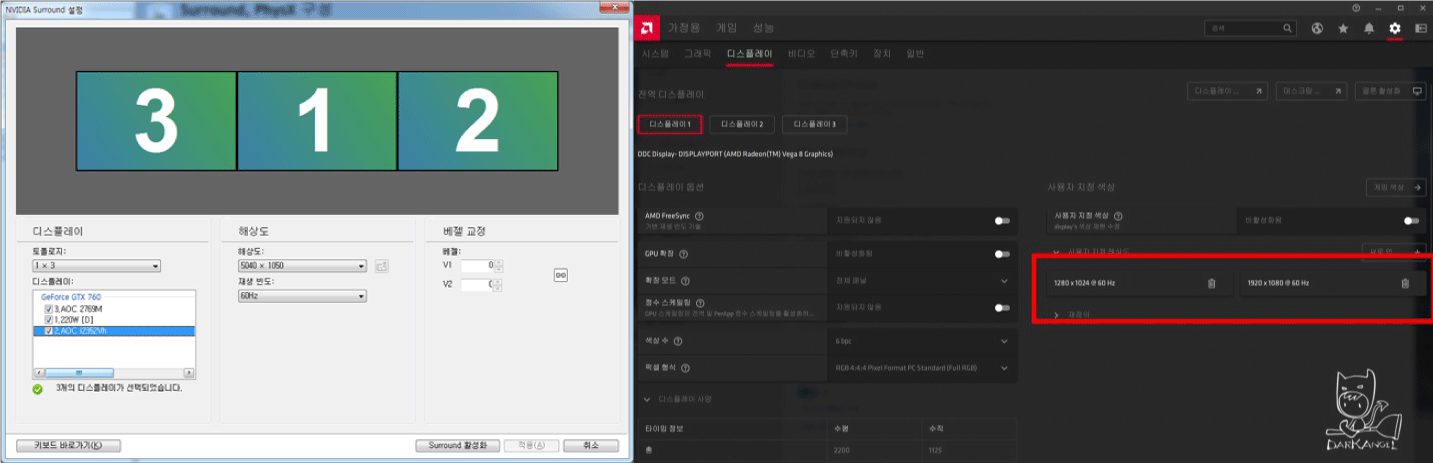Select the 디스플레이 3 button
1433x463 pixels.
click(x=814, y=124)
